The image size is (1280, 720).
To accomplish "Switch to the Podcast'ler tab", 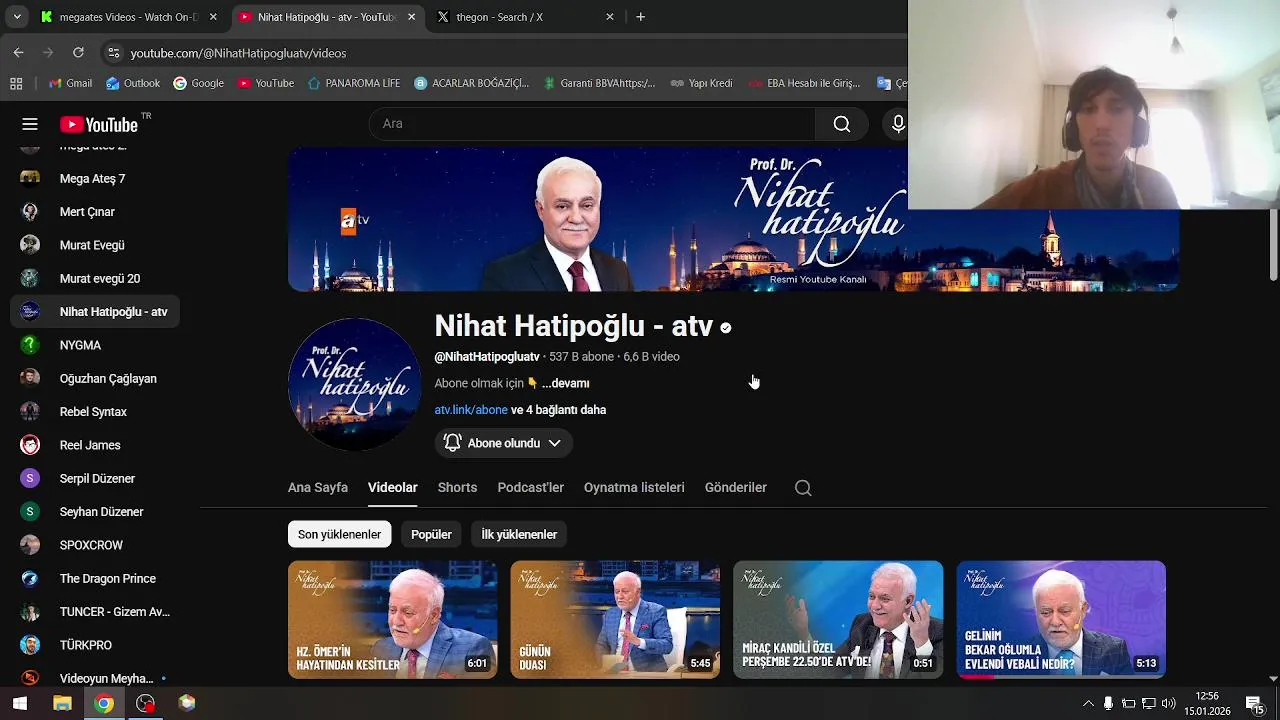I will coord(530,488).
